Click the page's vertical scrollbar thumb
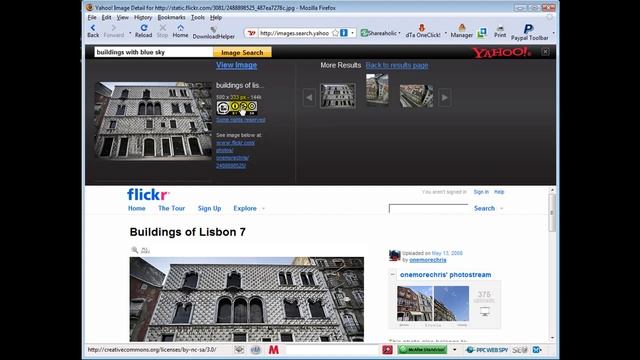 coord(552,212)
